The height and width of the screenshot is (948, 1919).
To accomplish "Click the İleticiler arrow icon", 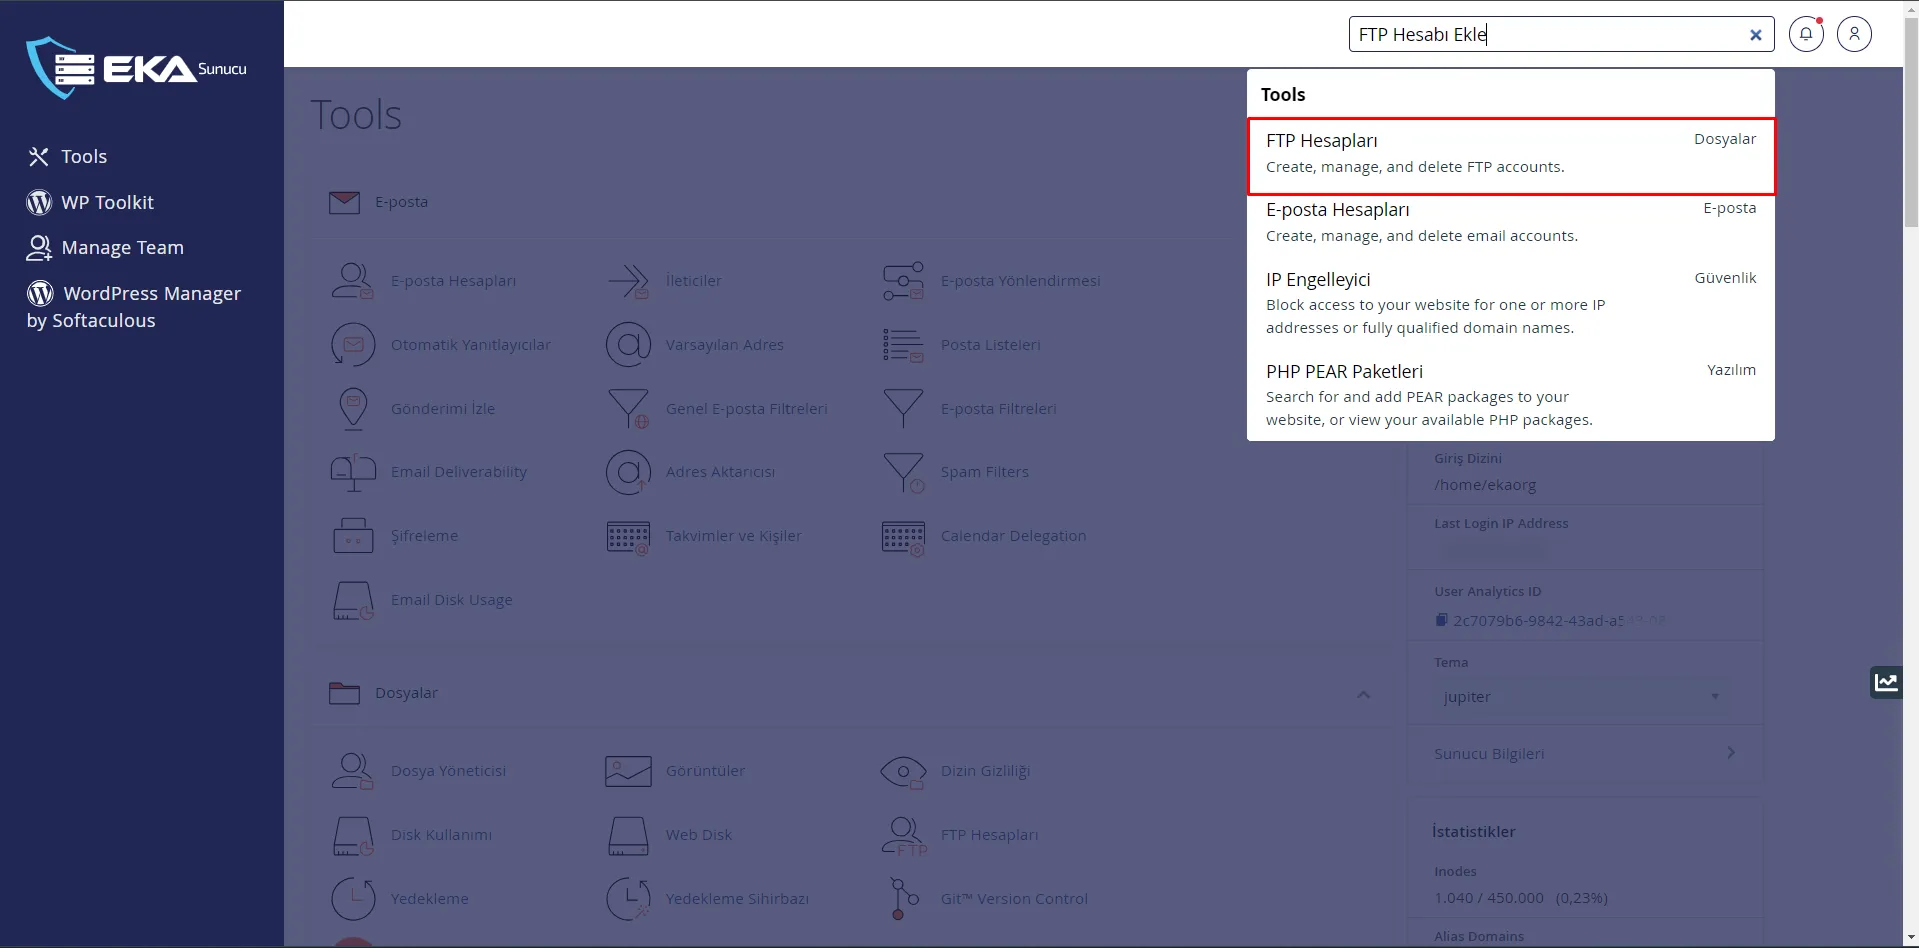I will [628, 281].
